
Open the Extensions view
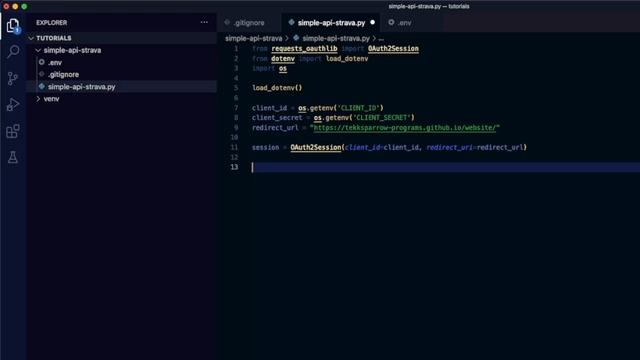pyautogui.click(x=13, y=131)
